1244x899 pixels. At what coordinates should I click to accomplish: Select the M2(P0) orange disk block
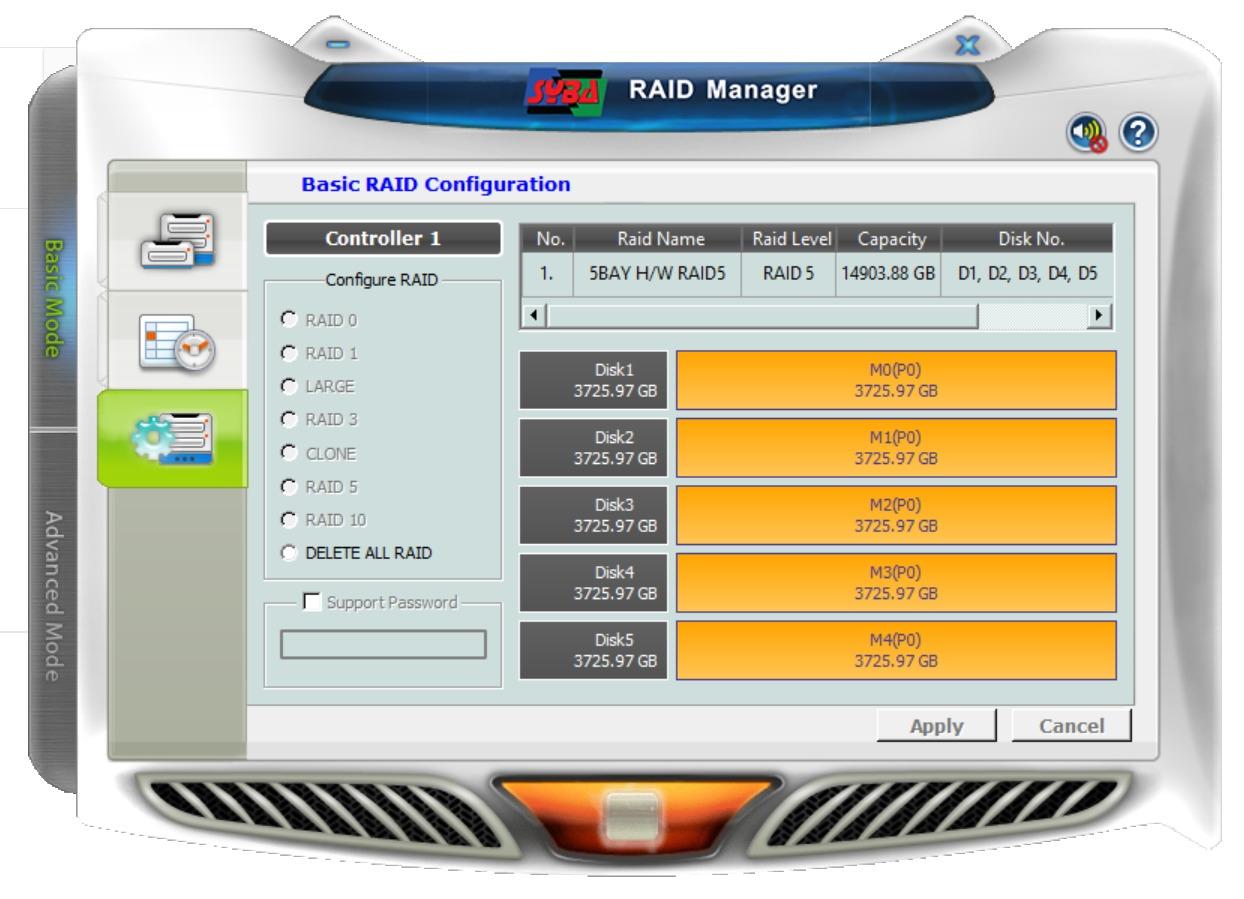coord(896,515)
